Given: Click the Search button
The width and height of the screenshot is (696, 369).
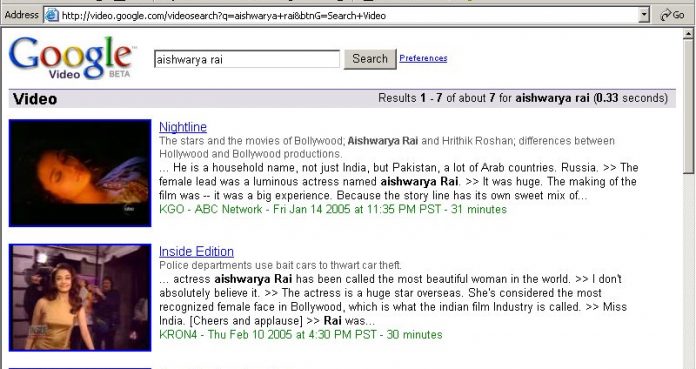Looking at the screenshot, I should click(x=370, y=59).
